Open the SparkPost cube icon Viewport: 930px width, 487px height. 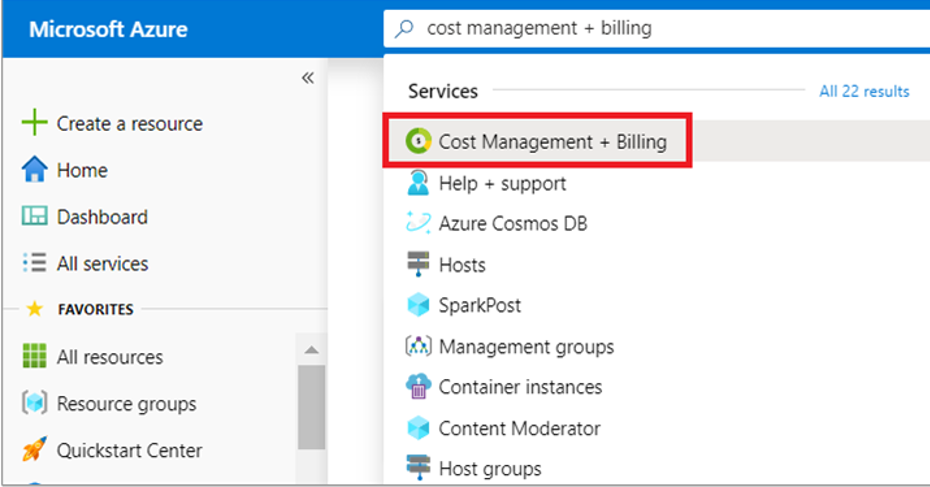[418, 306]
